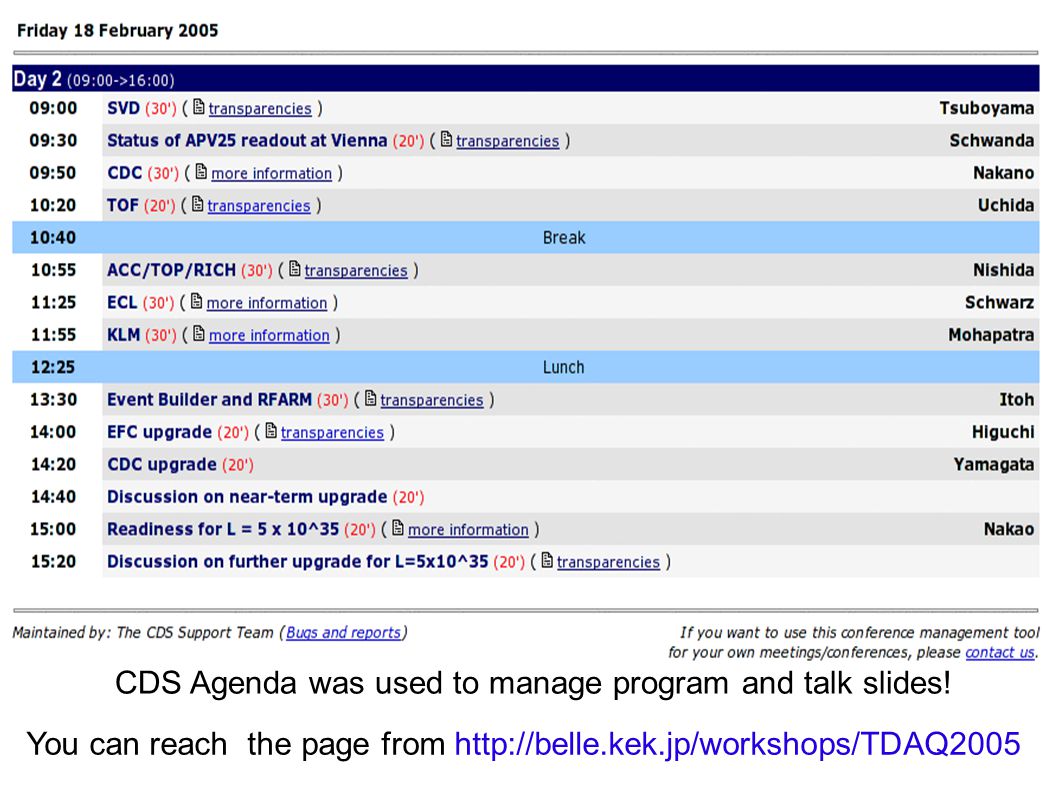Image resolution: width=1058 pixels, height=793 pixels.
Task: Click document icon in TOF row
Action: 197,204
